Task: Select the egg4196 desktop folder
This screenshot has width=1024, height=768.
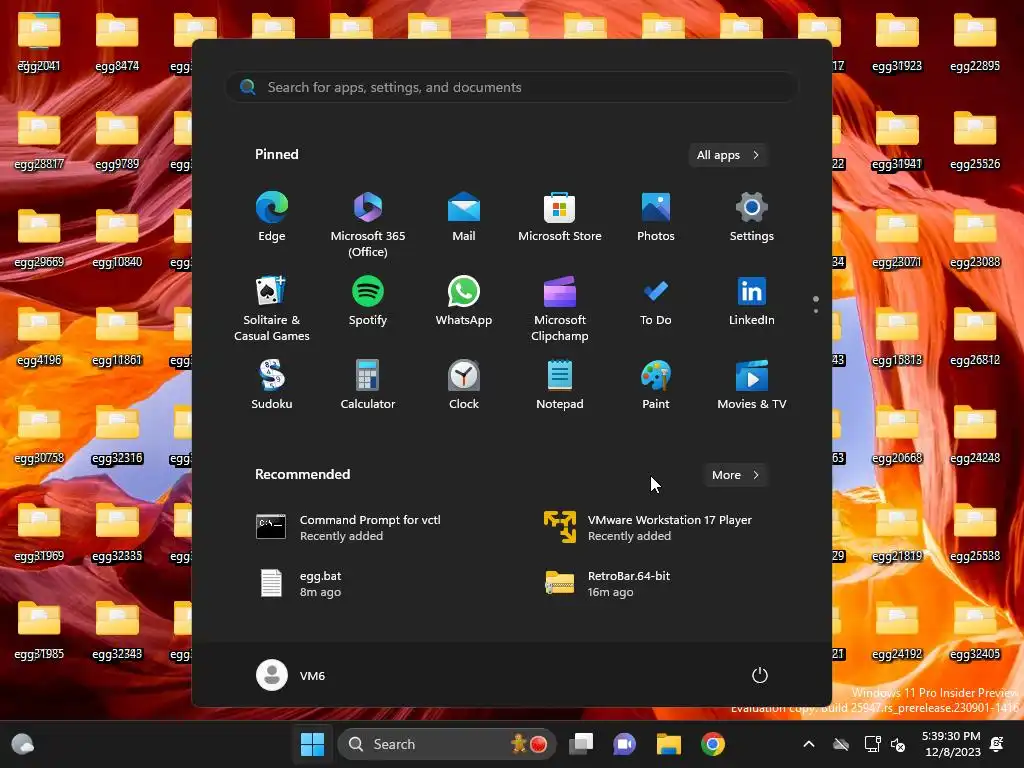Action: coord(39,336)
